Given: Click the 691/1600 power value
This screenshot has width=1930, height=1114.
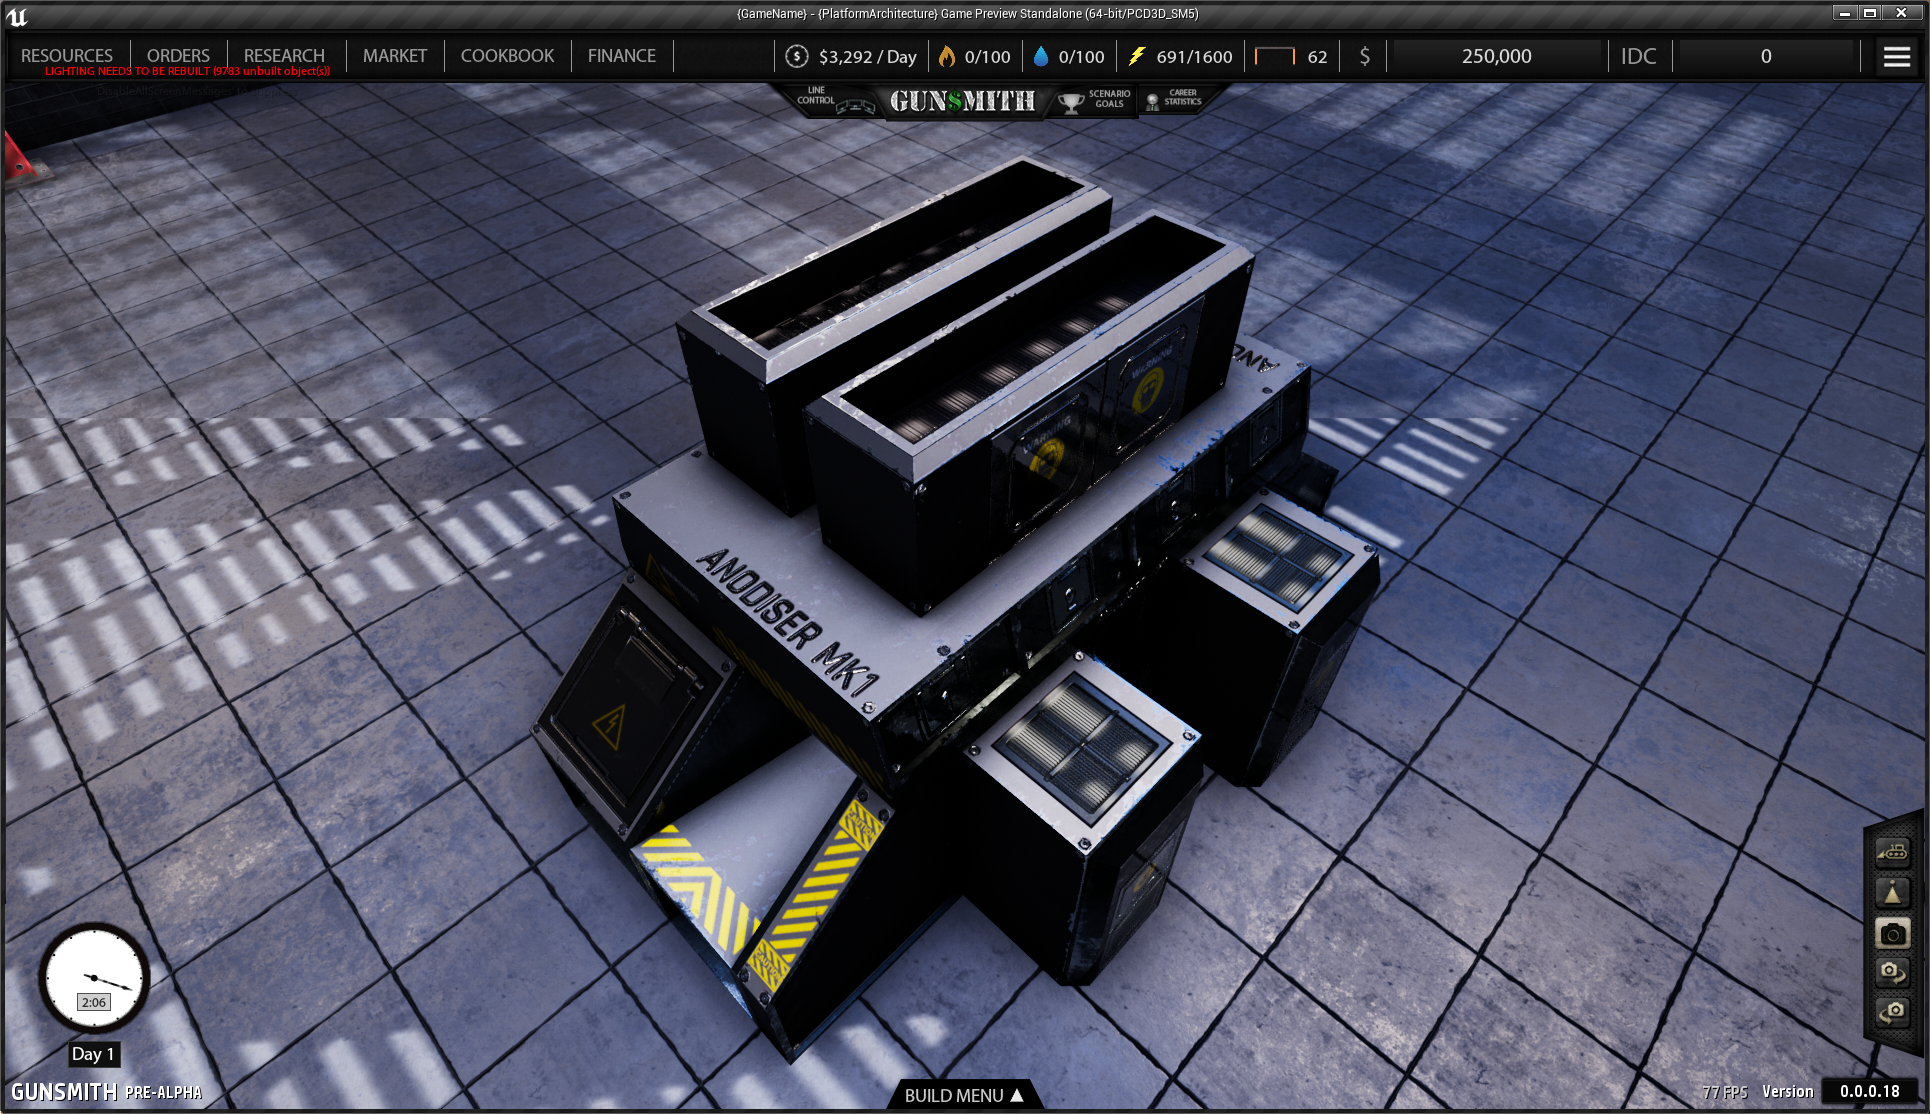Looking at the screenshot, I should pyautogui.click(x=1194, y=57).
